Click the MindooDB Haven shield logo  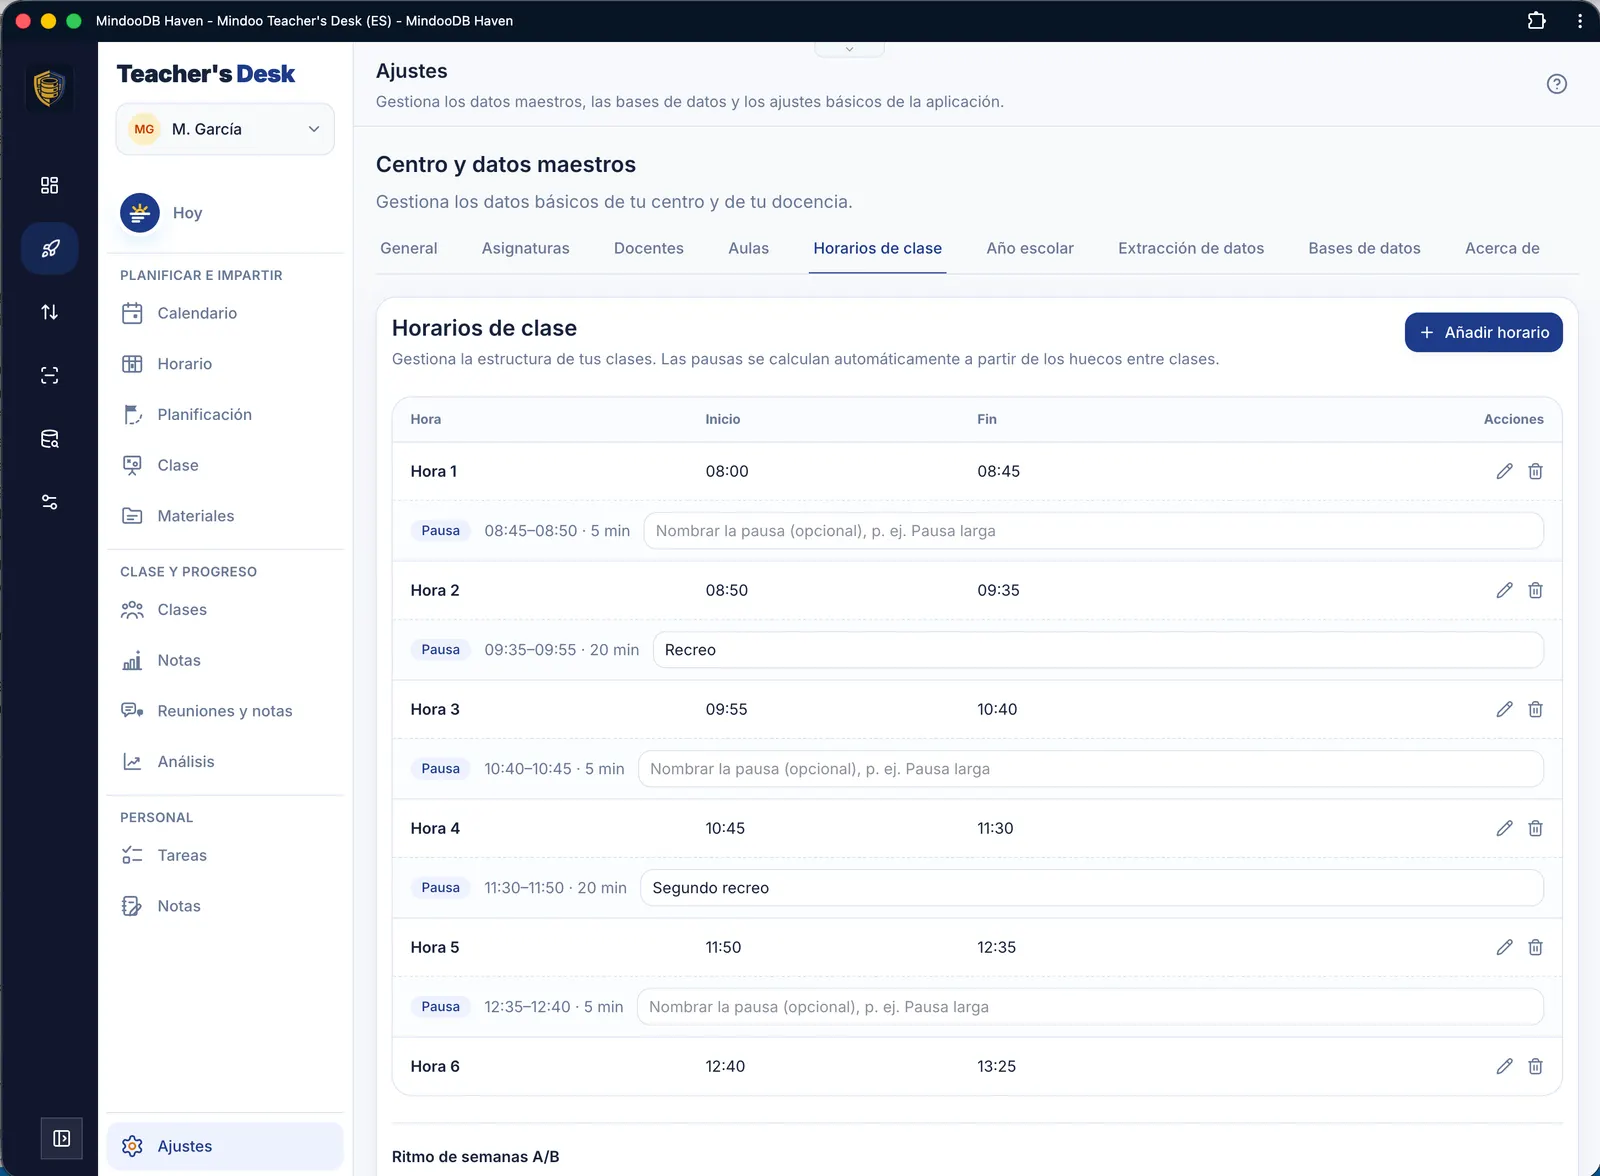(49, 88)
